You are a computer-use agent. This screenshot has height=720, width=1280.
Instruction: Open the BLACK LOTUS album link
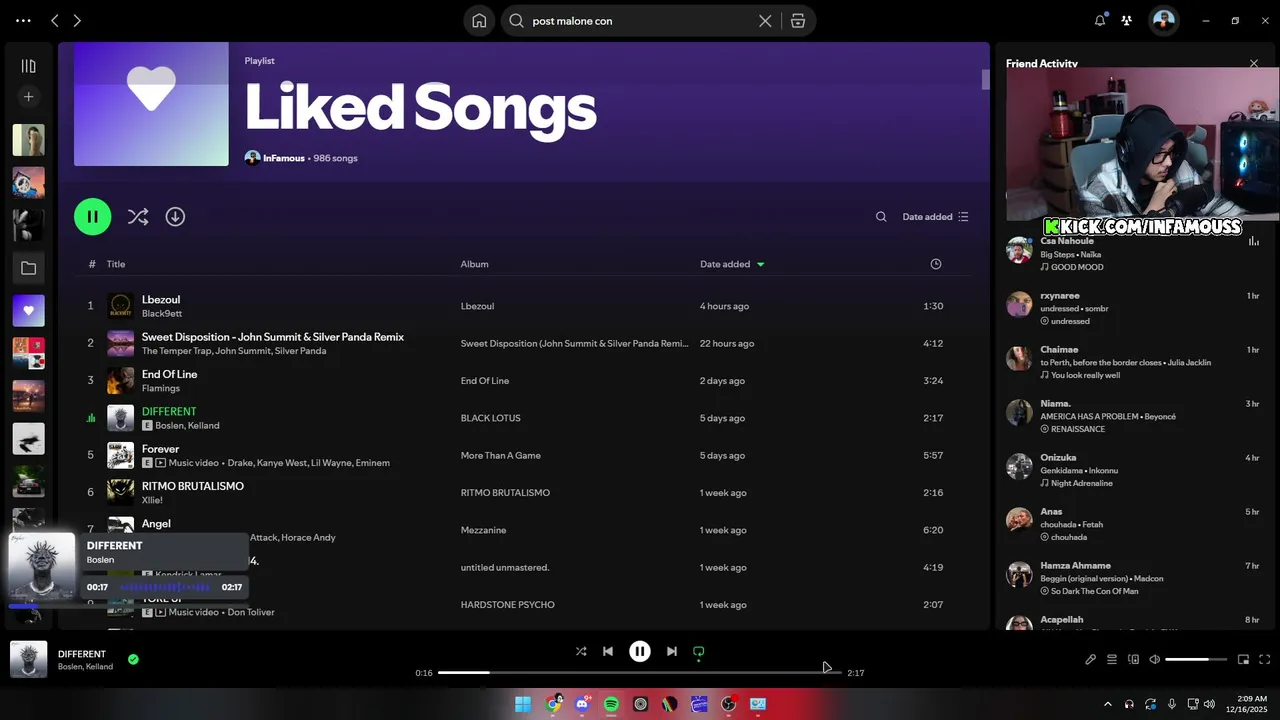[x=490, y=418]
